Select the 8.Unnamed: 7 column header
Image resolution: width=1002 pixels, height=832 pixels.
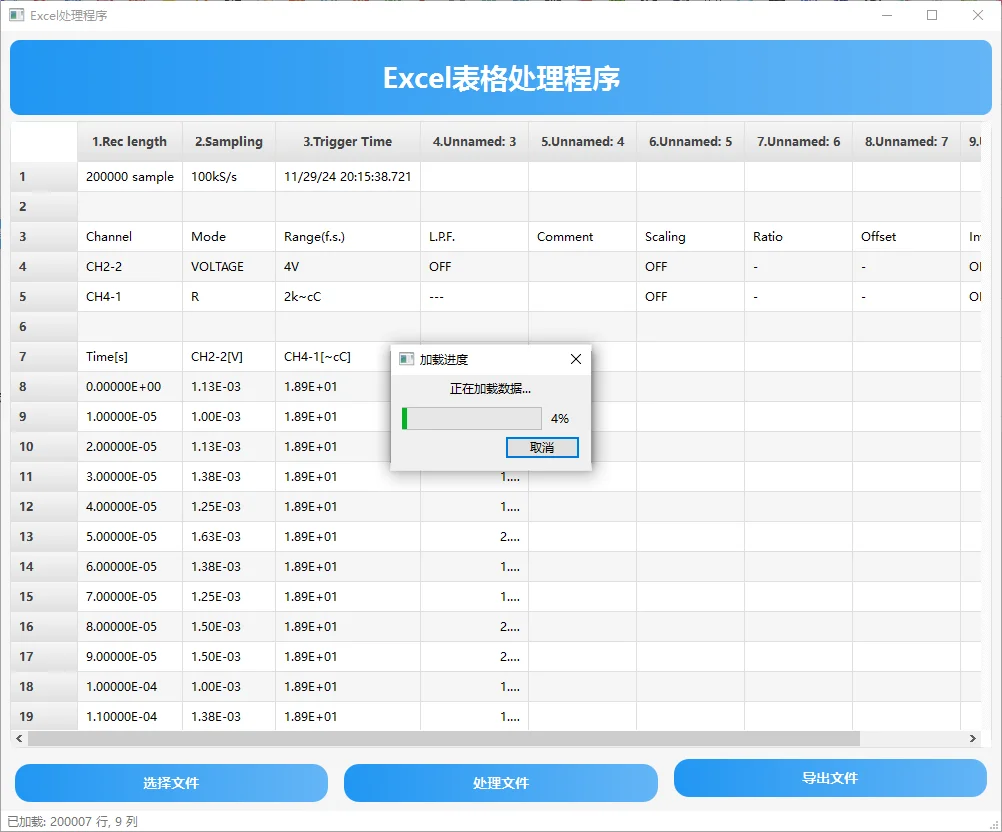(906, 141)
